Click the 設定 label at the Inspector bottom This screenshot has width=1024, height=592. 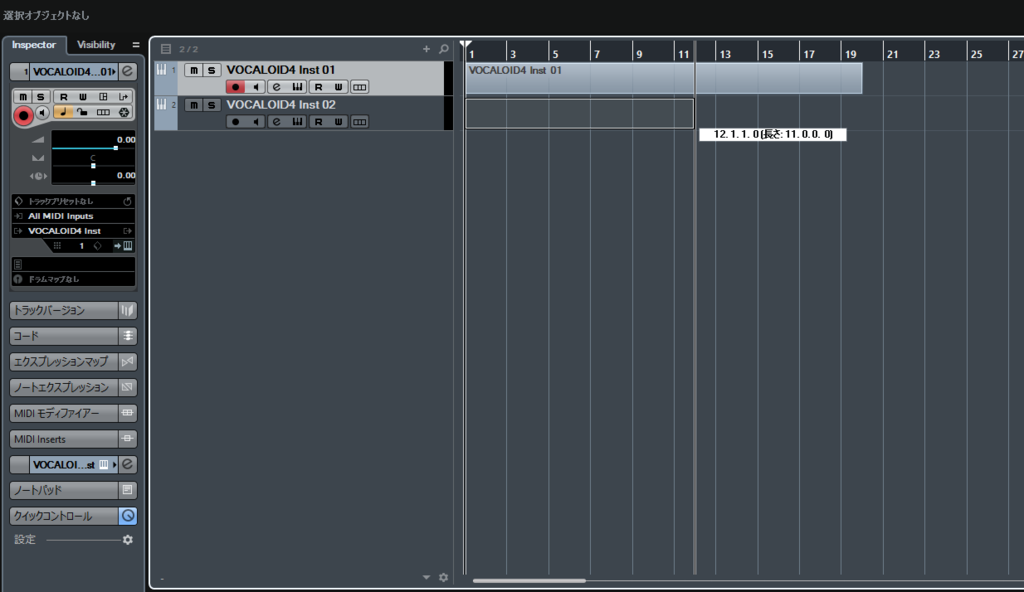pyautogui.click(x=25, y=540)
